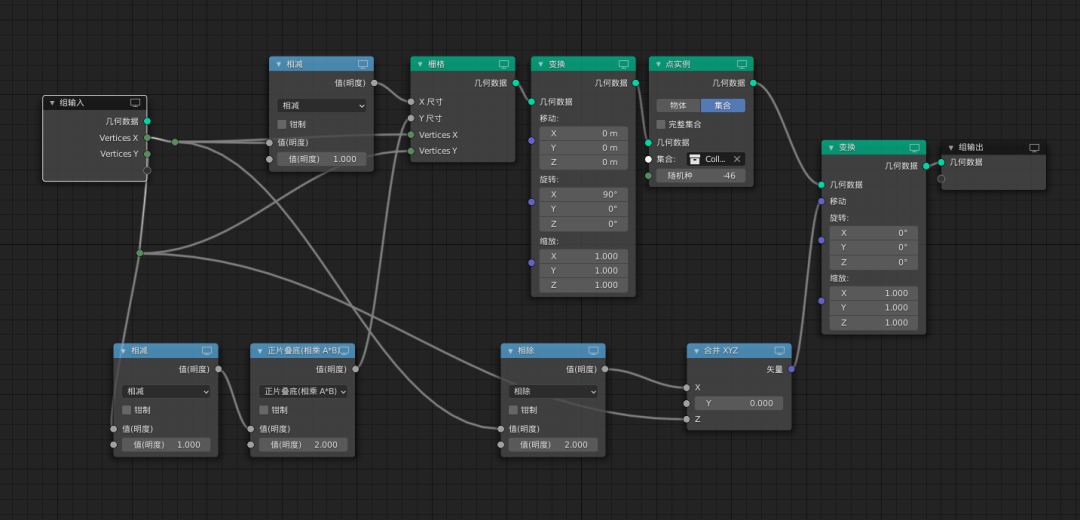Clear the collection with the X icon
Screen dimensions: 1080x520
point(737,159)
